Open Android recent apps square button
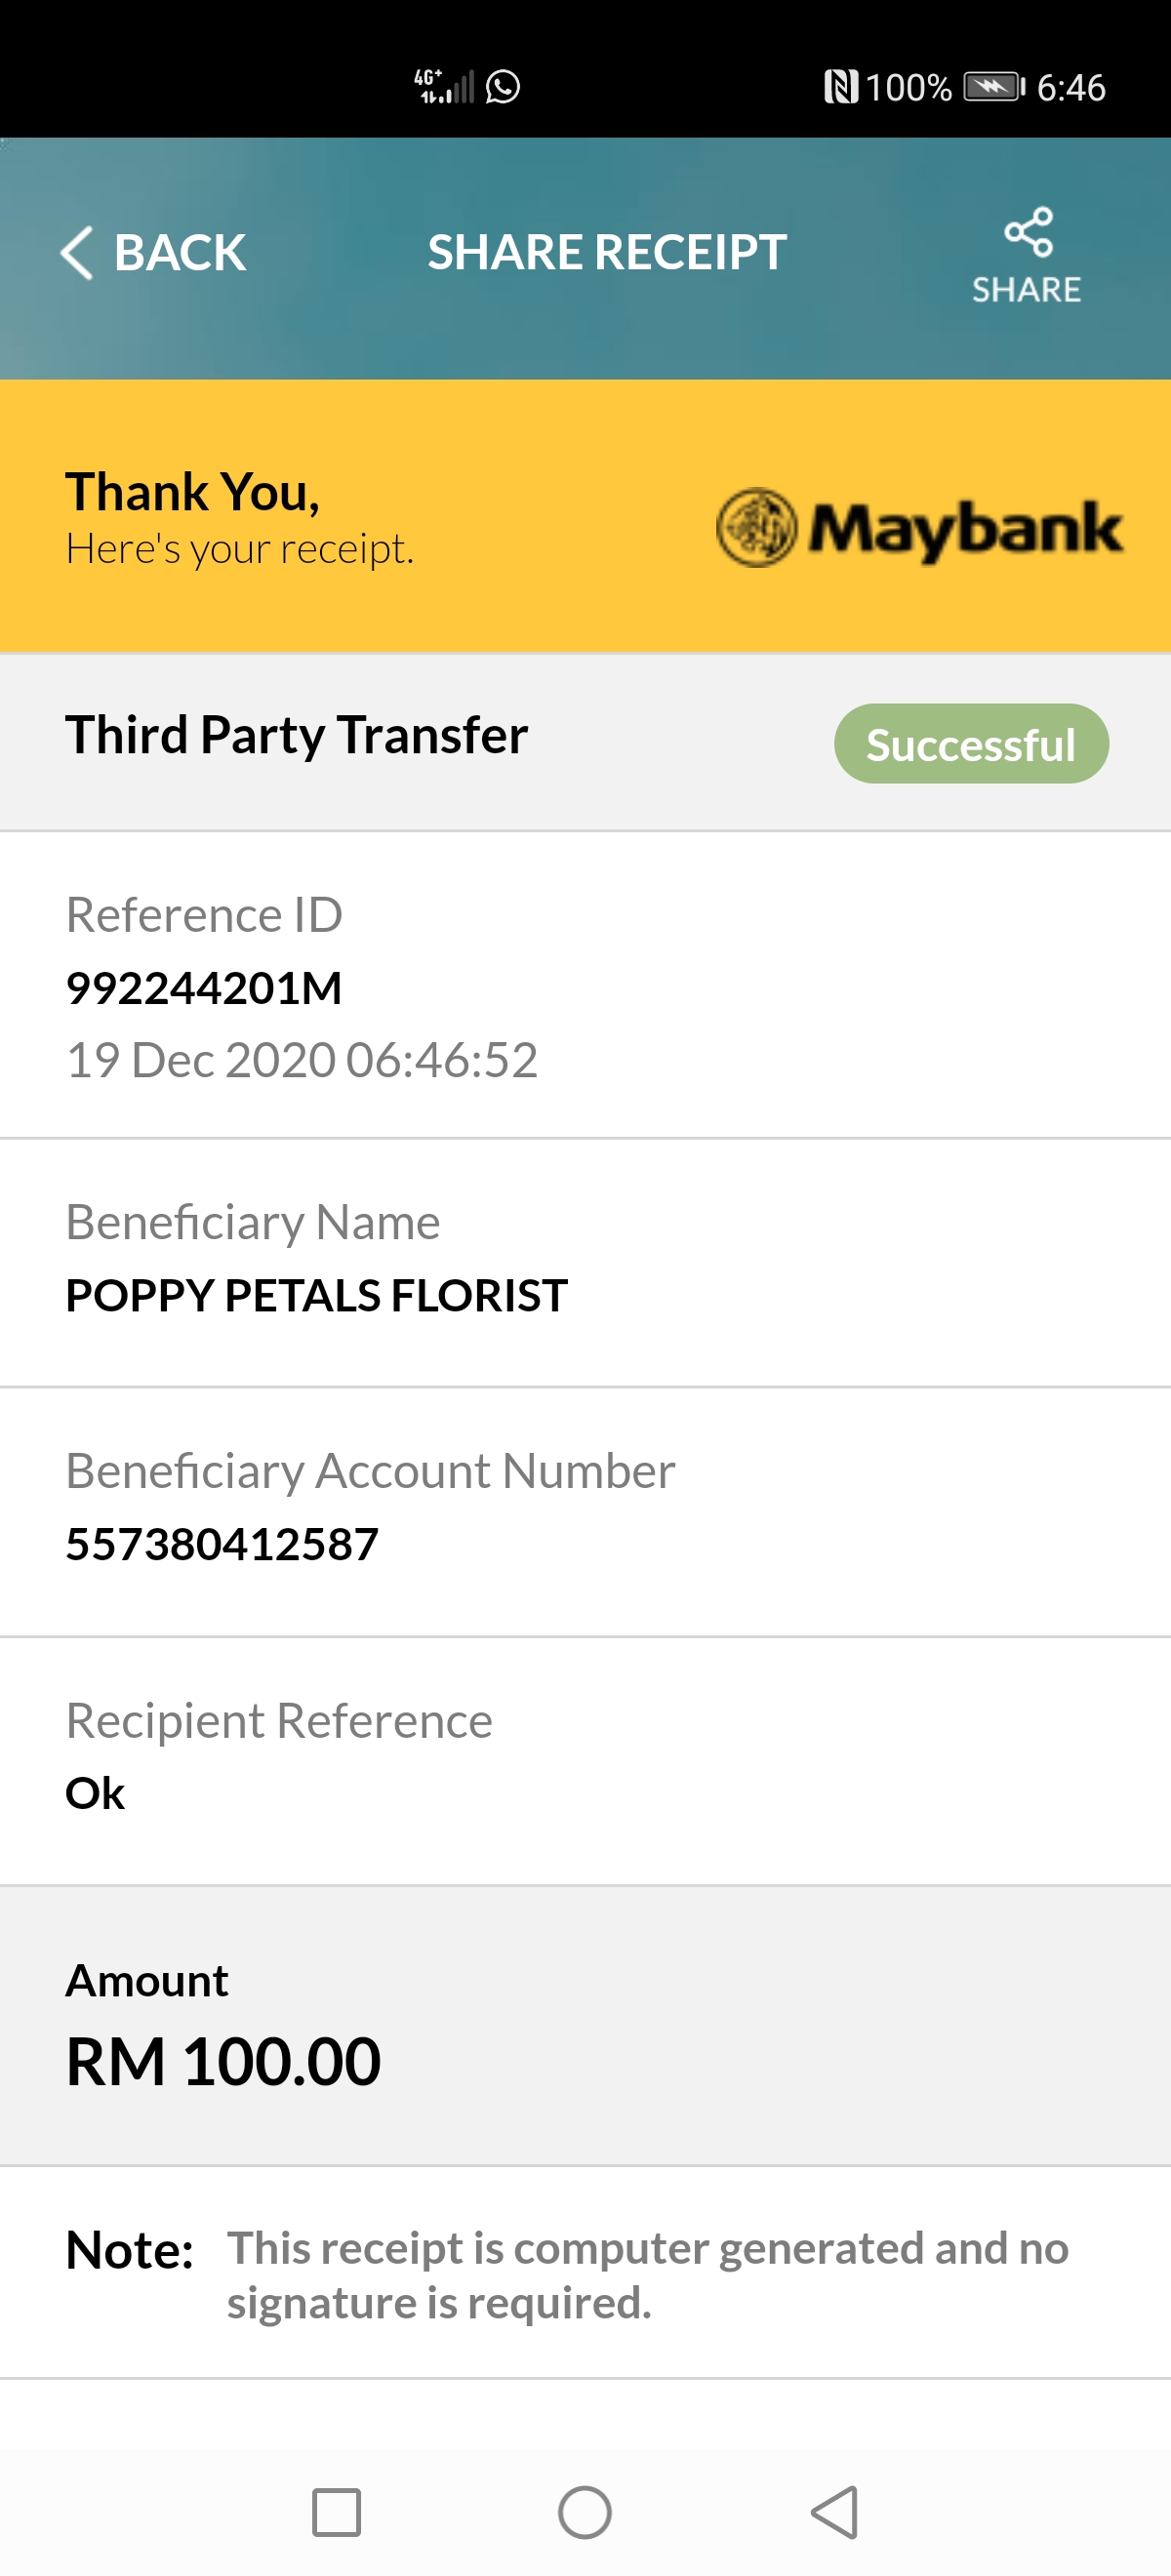 pyautogui.click(x=336, y=2512)
